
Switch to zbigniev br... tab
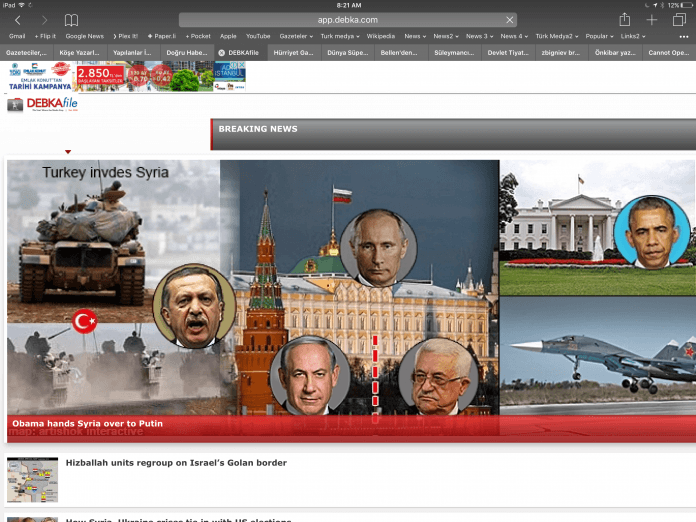point(561,52)
